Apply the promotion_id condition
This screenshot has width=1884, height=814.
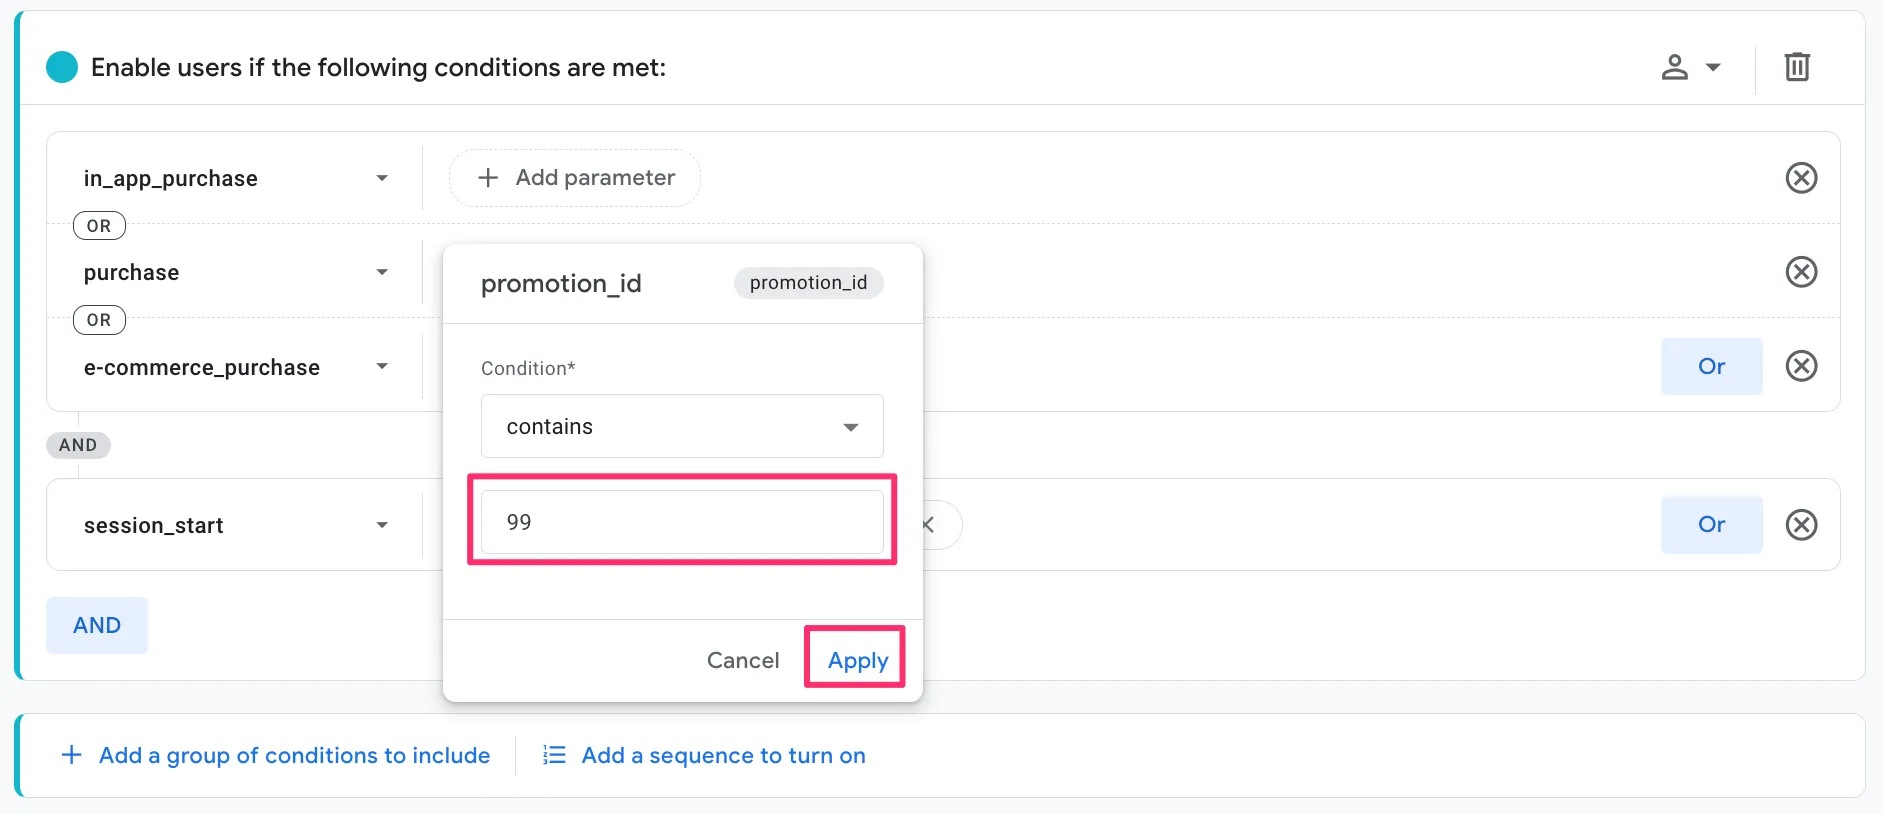[x=857, y=660]
